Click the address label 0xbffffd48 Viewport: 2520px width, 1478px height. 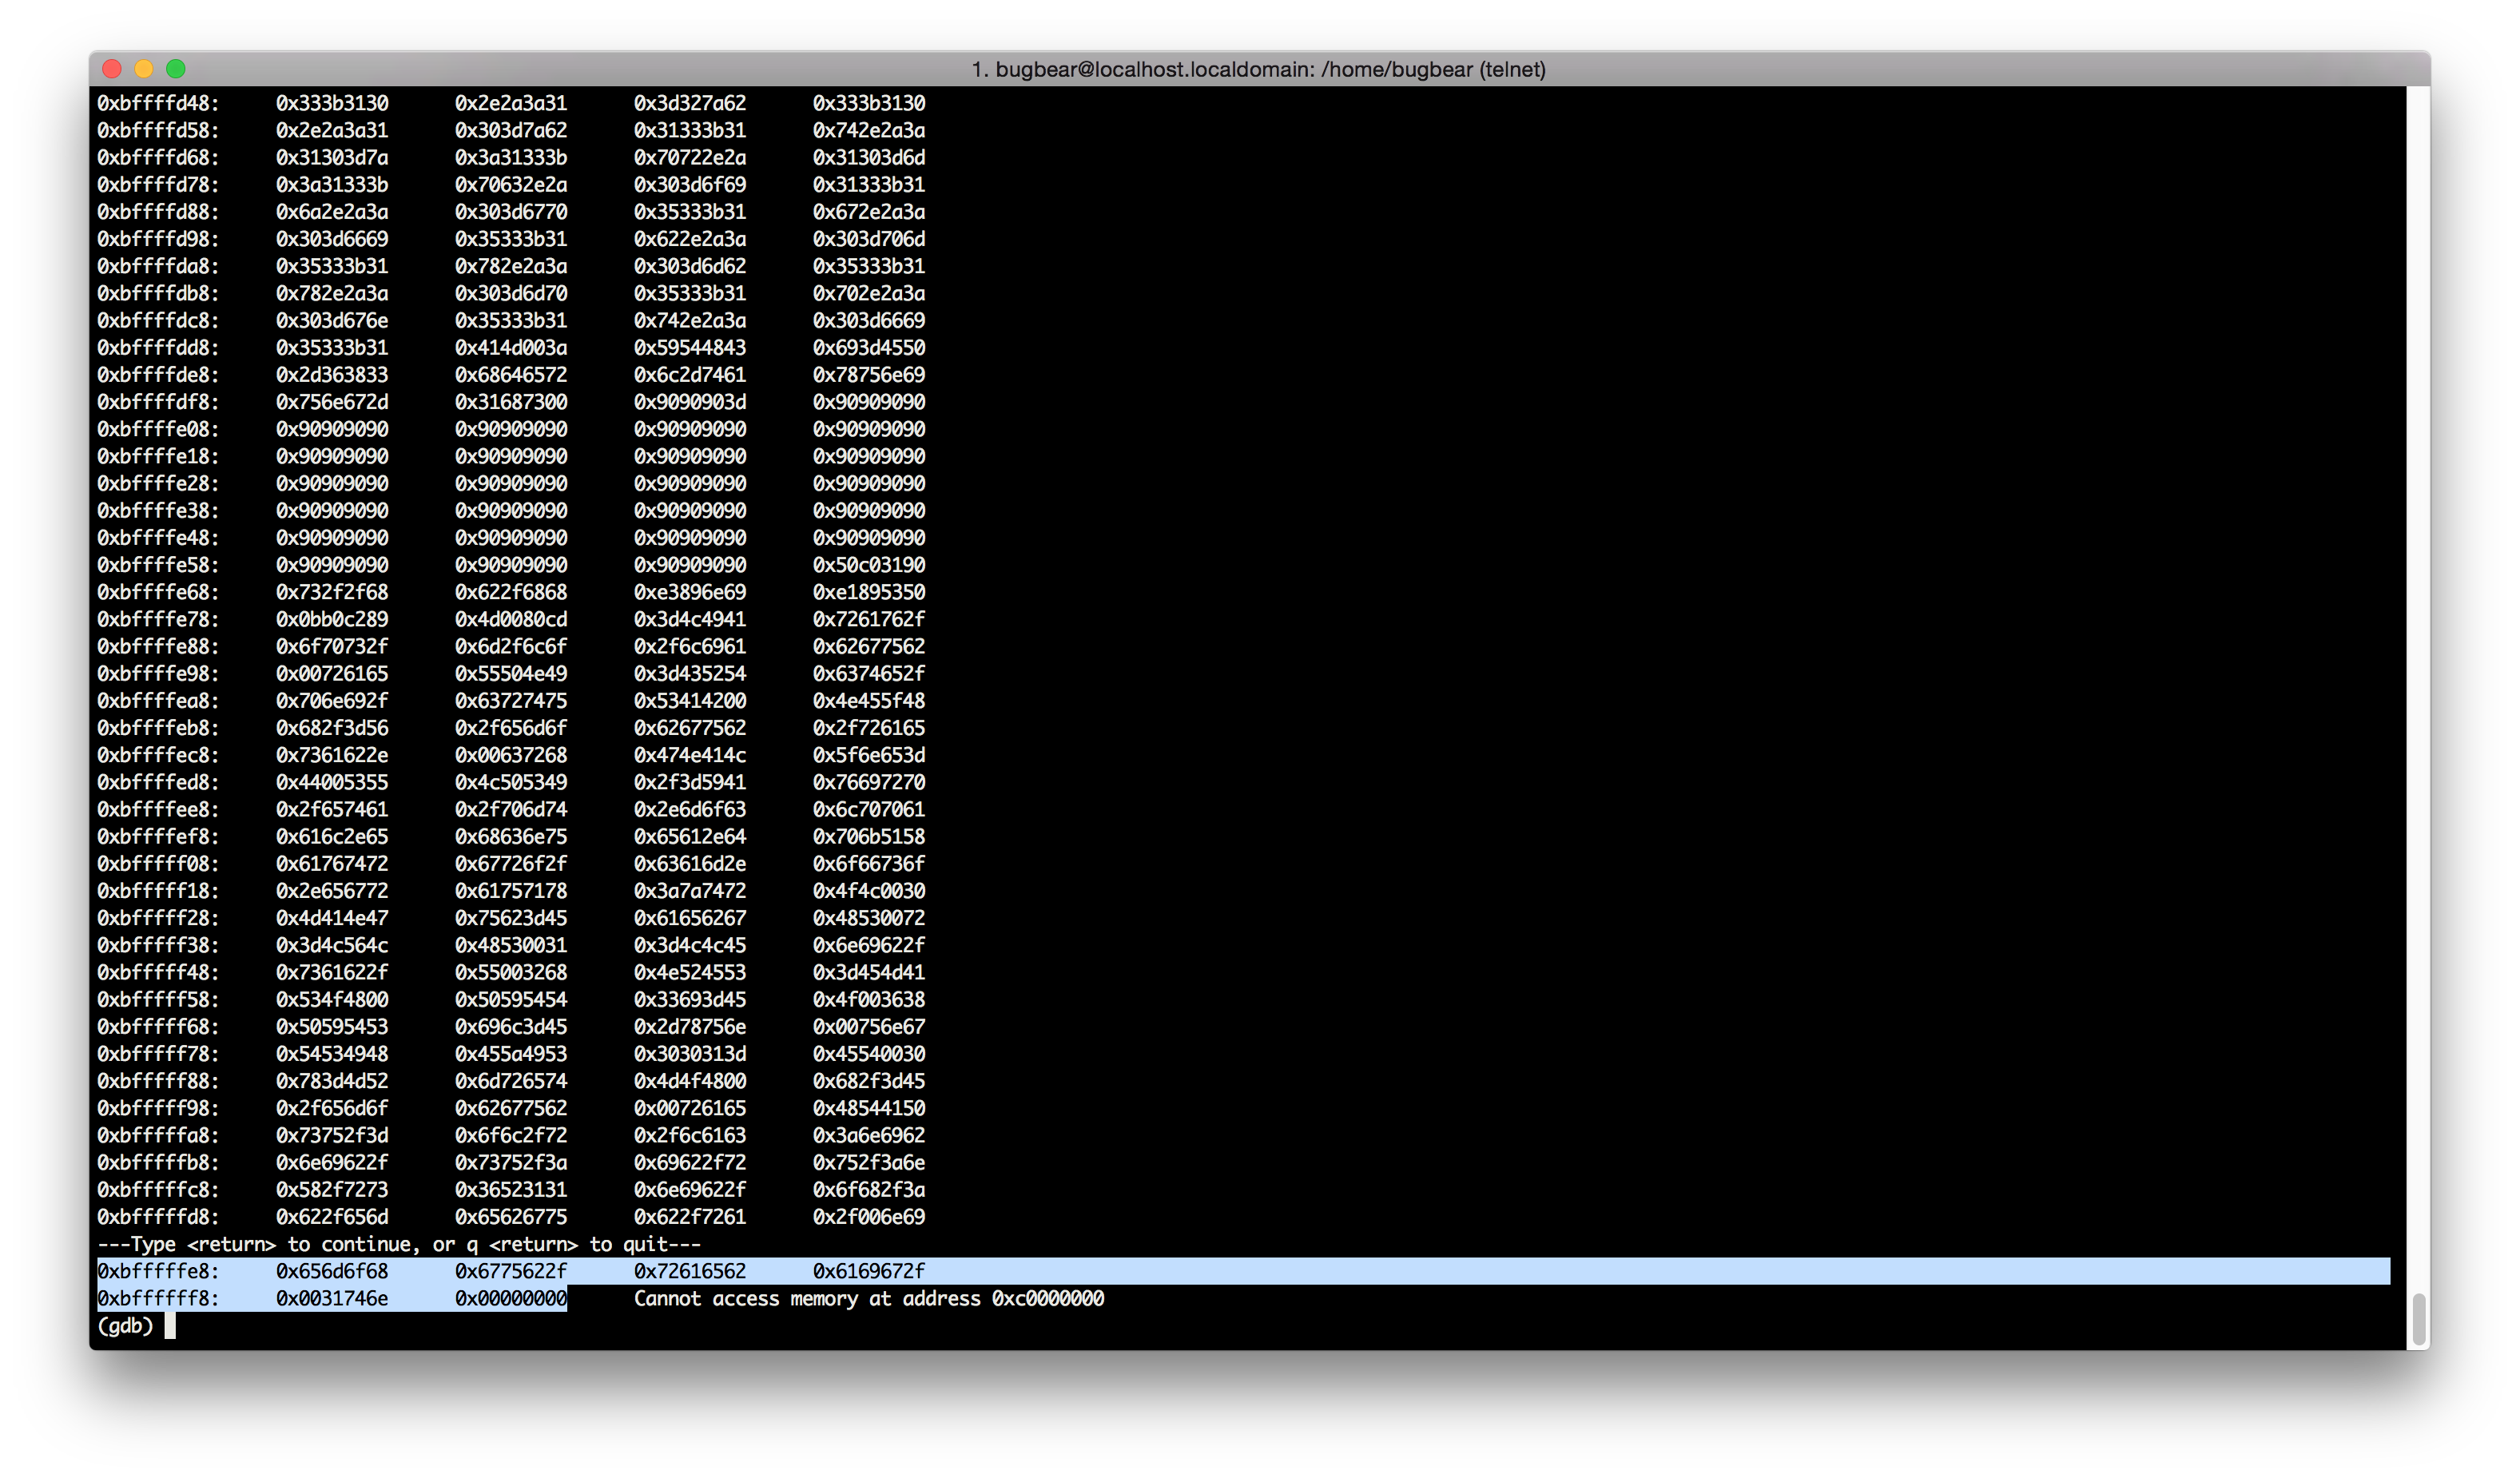[x=157, y=103]
